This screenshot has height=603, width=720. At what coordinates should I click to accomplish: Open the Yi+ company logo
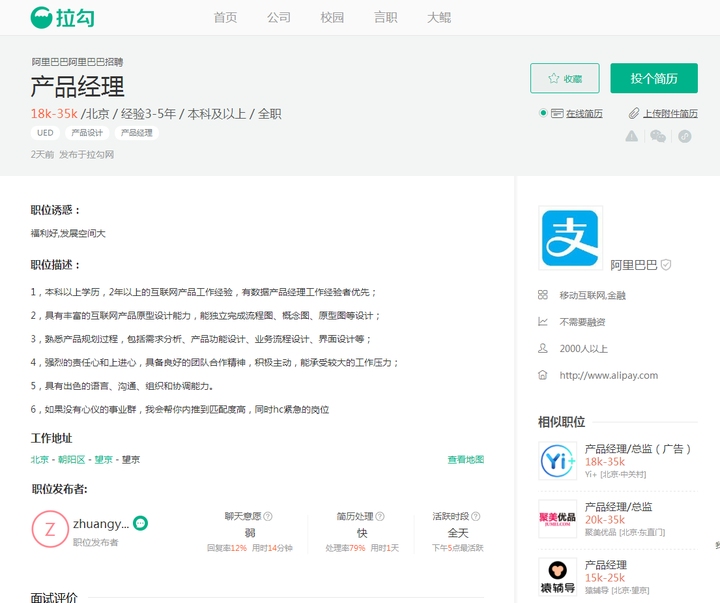(557, 461)
